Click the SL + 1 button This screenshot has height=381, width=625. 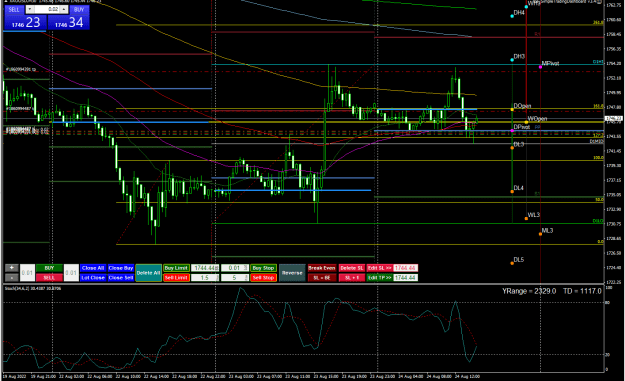click(x=352, y=277)
